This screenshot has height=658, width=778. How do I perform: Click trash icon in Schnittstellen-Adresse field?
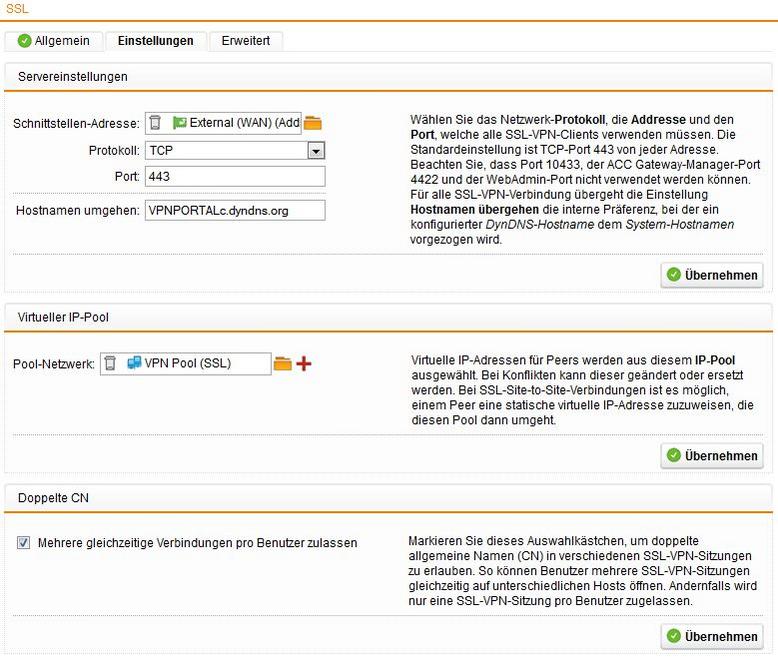click(156, 123)
